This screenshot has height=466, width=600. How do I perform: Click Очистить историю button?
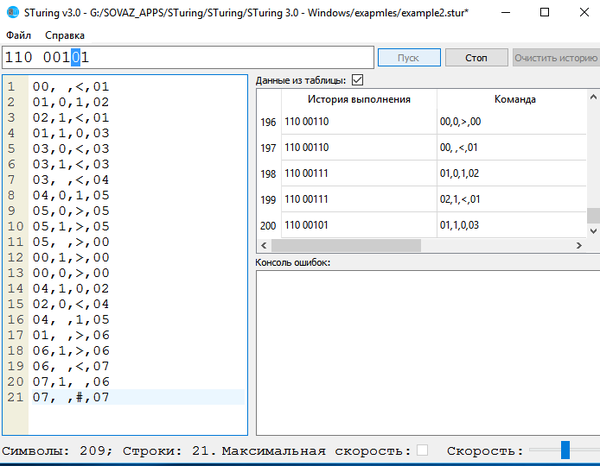[556, 57]
